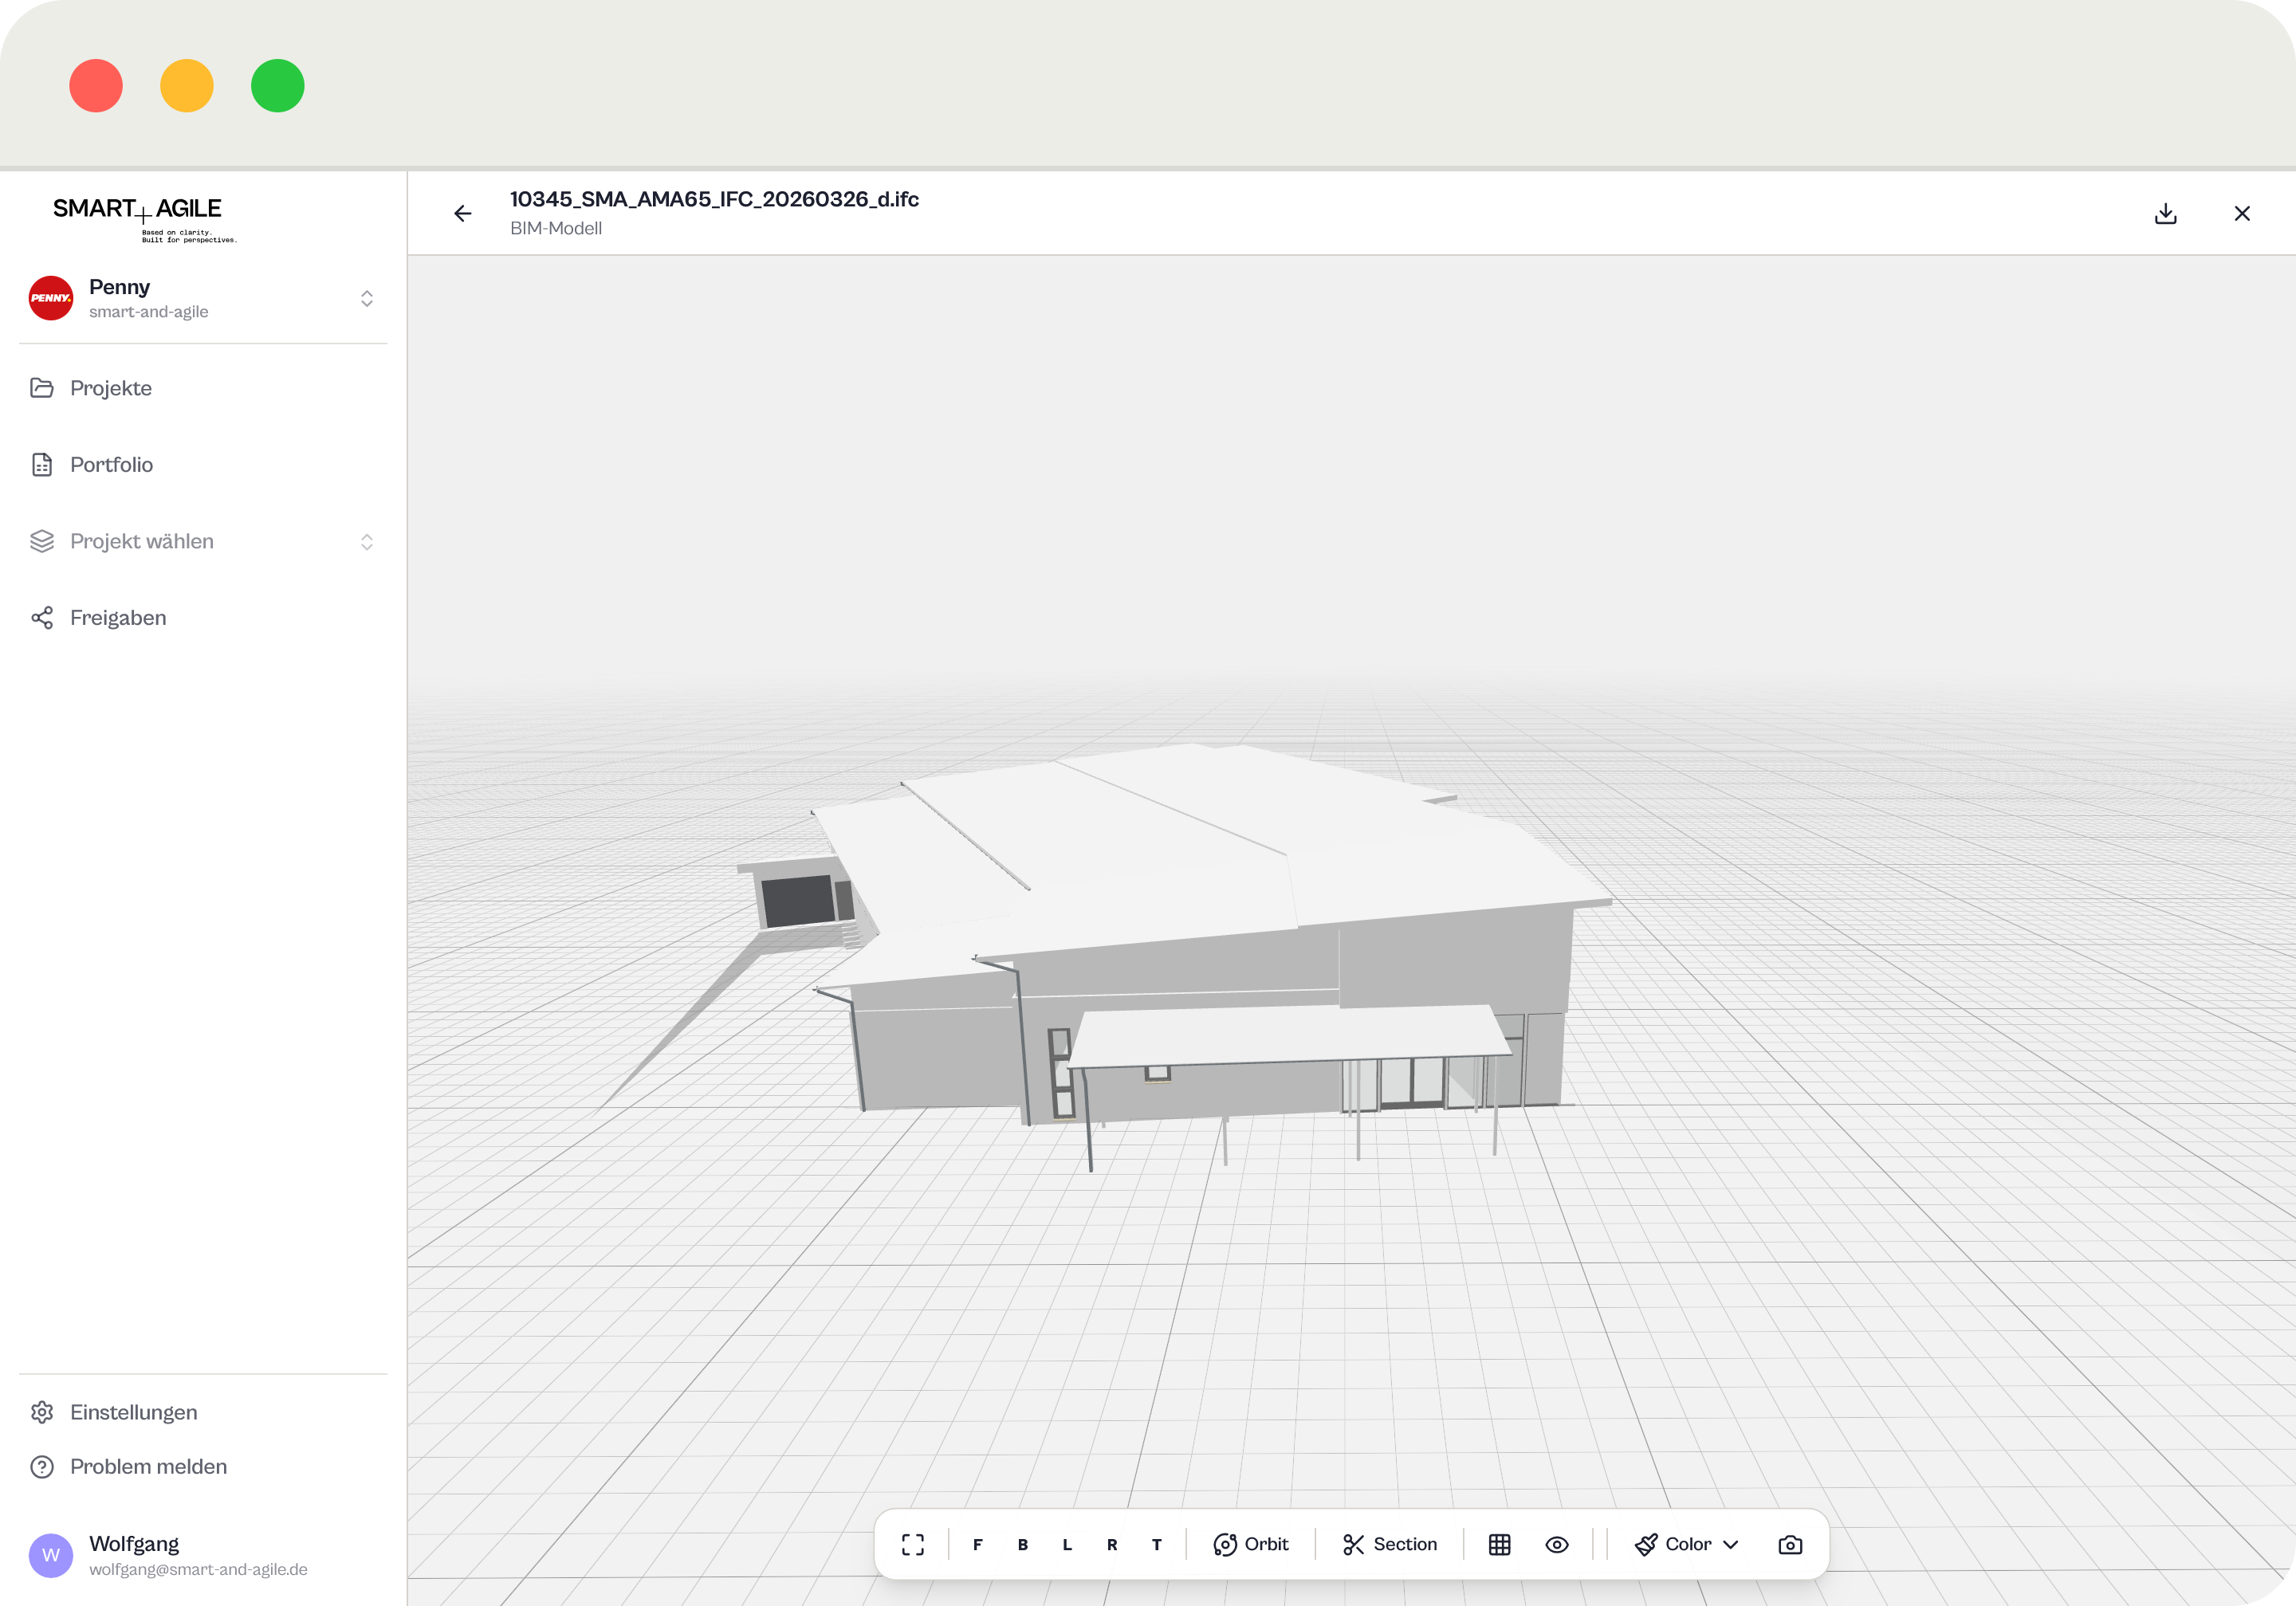Switch to Right view (R)
This screenshot has width=2296, height=1606.
1112,1545
